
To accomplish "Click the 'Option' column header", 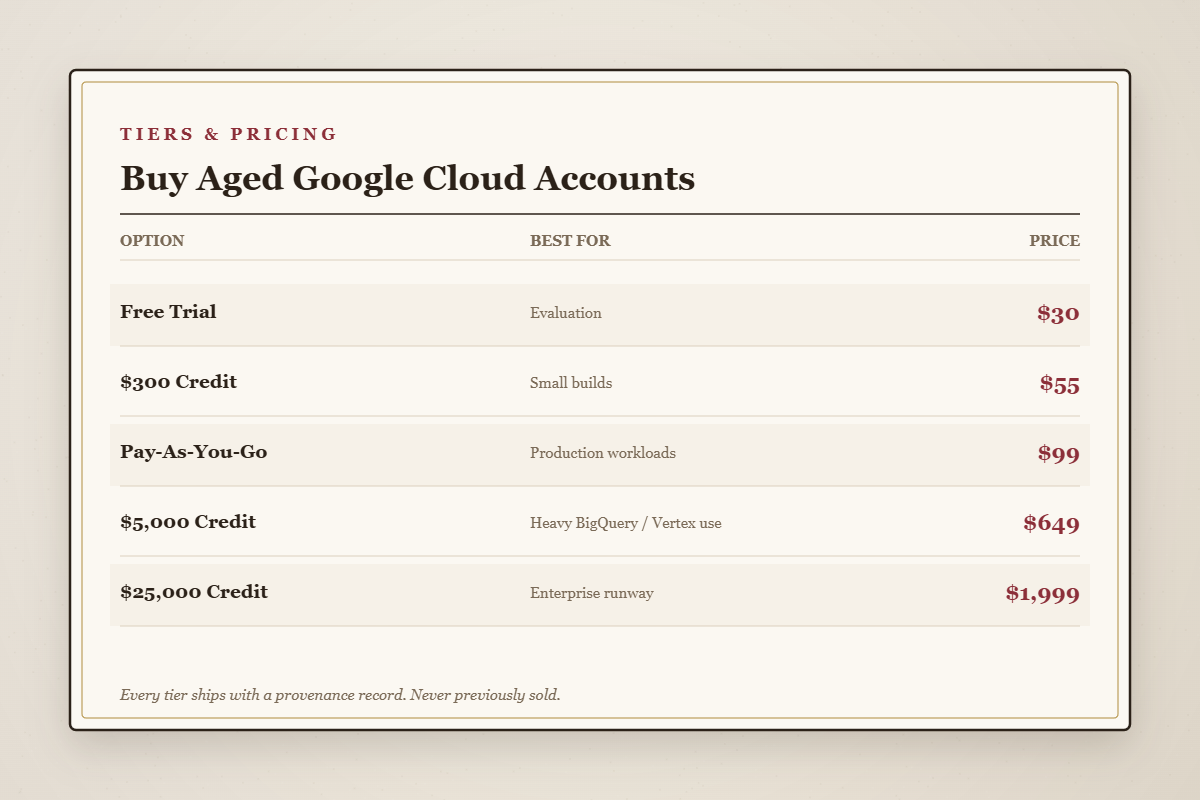I will pos(152,241).
